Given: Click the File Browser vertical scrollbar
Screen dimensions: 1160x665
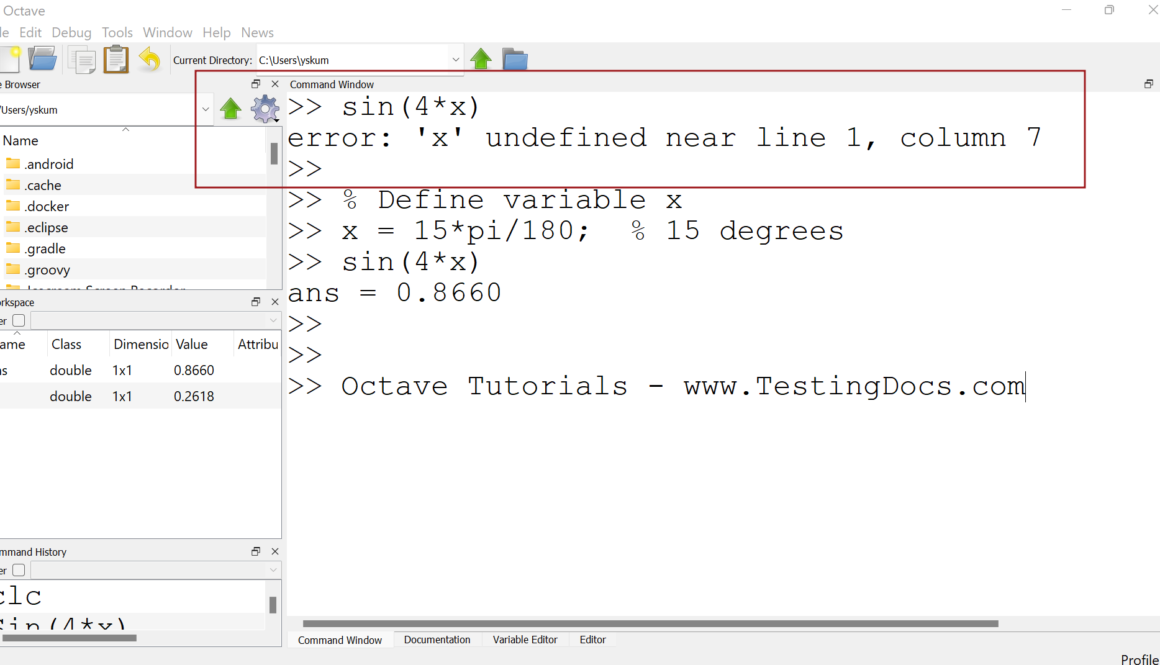Looking at the screenshot, I should tap(274, 153).
